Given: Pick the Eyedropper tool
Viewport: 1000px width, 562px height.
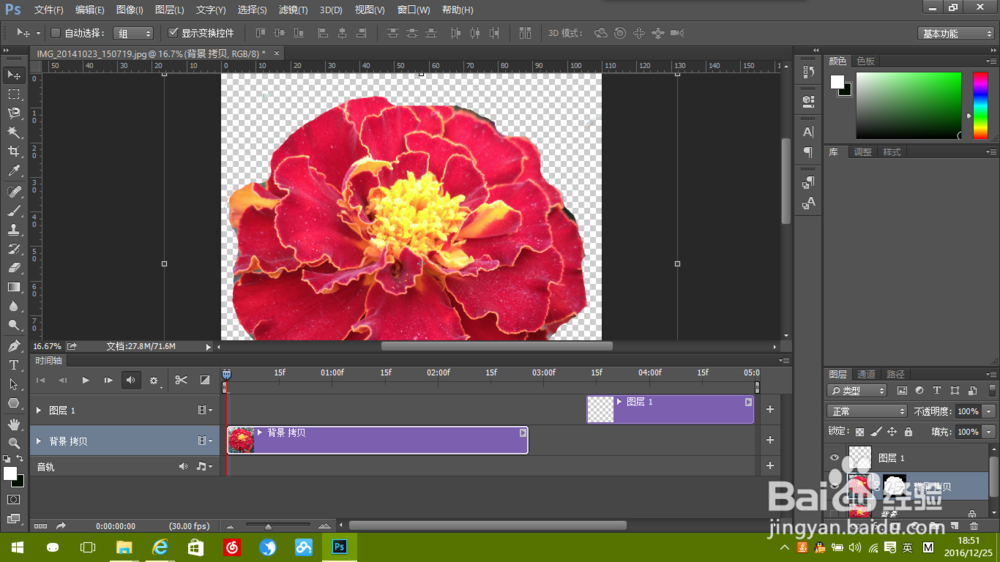Looking at the screenshot, I should [x=14, y=171].
